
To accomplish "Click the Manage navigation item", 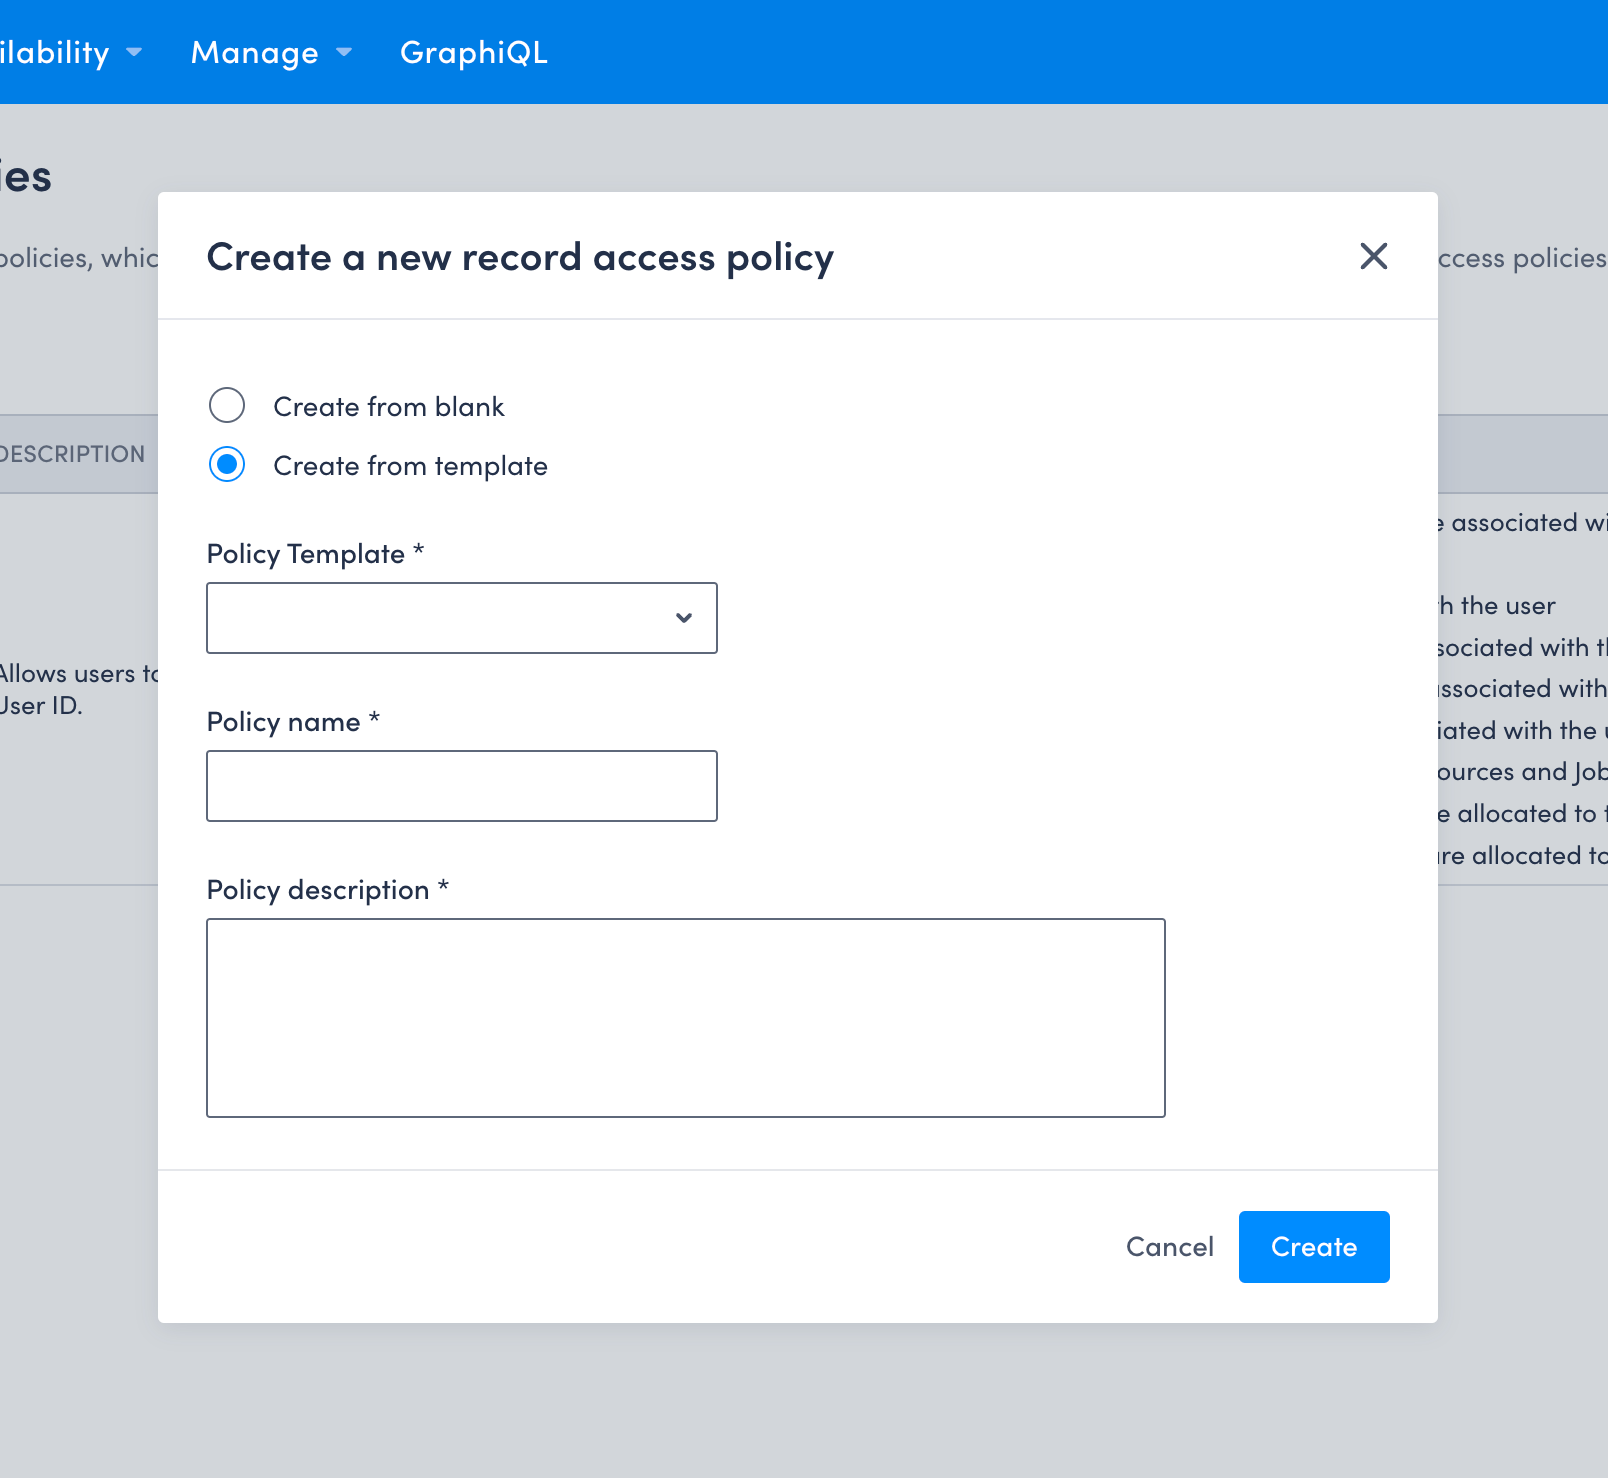I will coord(255,52).
